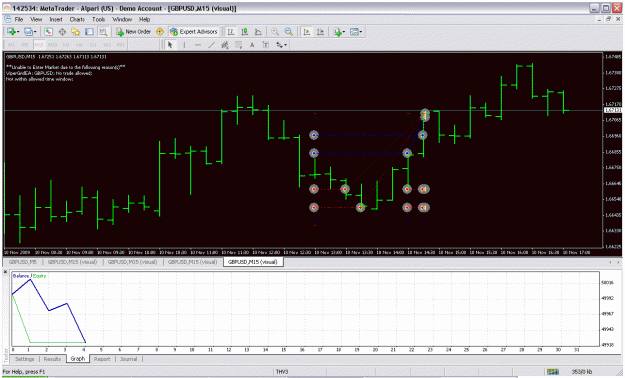This screenshot has height=378, width=625.
Task: Switch chart to M1 timeframe
Action: click(11, 45)
